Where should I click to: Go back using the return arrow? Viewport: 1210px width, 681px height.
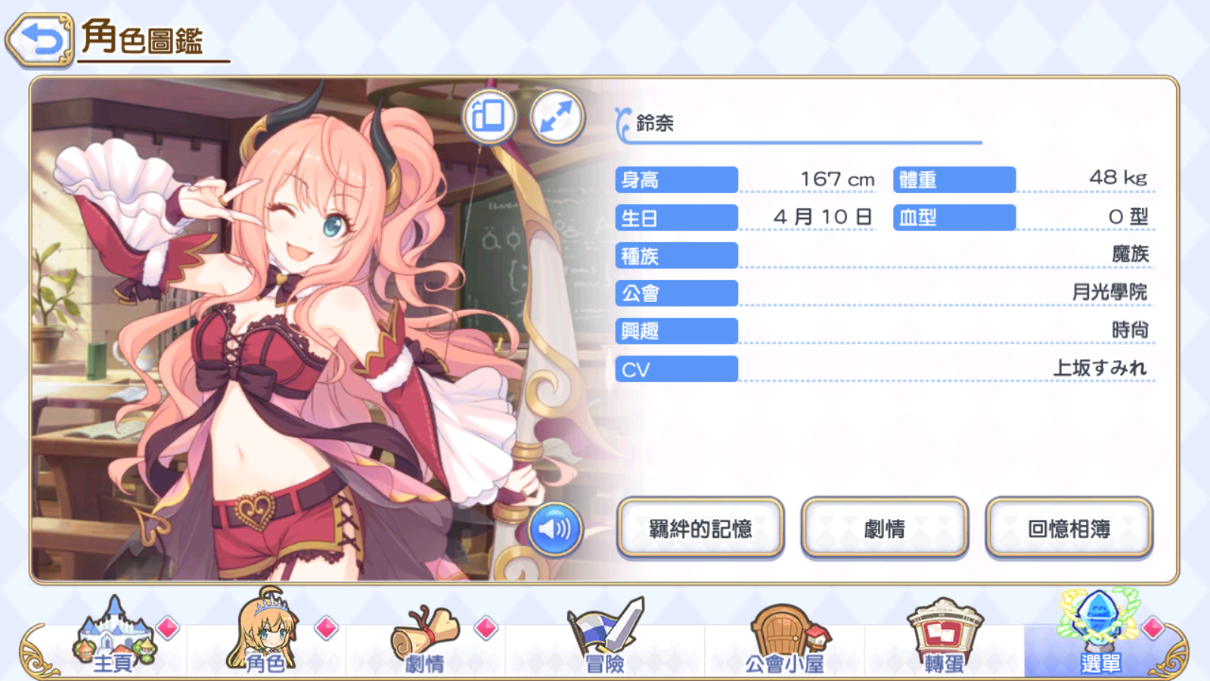(40, 40)
